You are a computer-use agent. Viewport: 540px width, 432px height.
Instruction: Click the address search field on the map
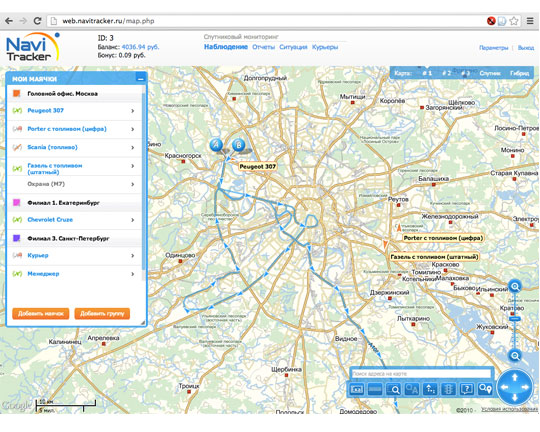click(x=421, y=373)
